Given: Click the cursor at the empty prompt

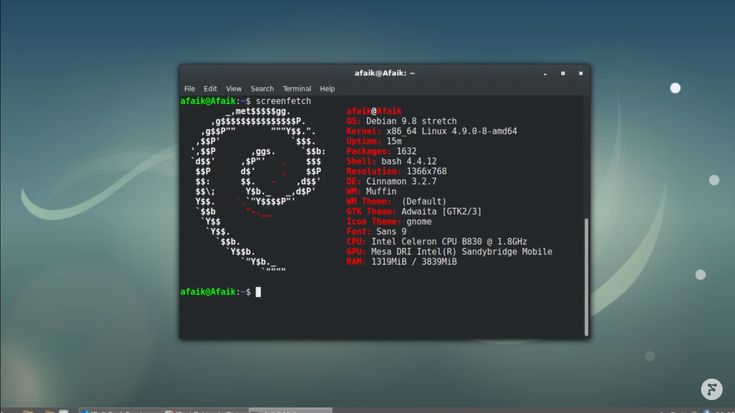Looking at the screenshot, I should (258, 292).
